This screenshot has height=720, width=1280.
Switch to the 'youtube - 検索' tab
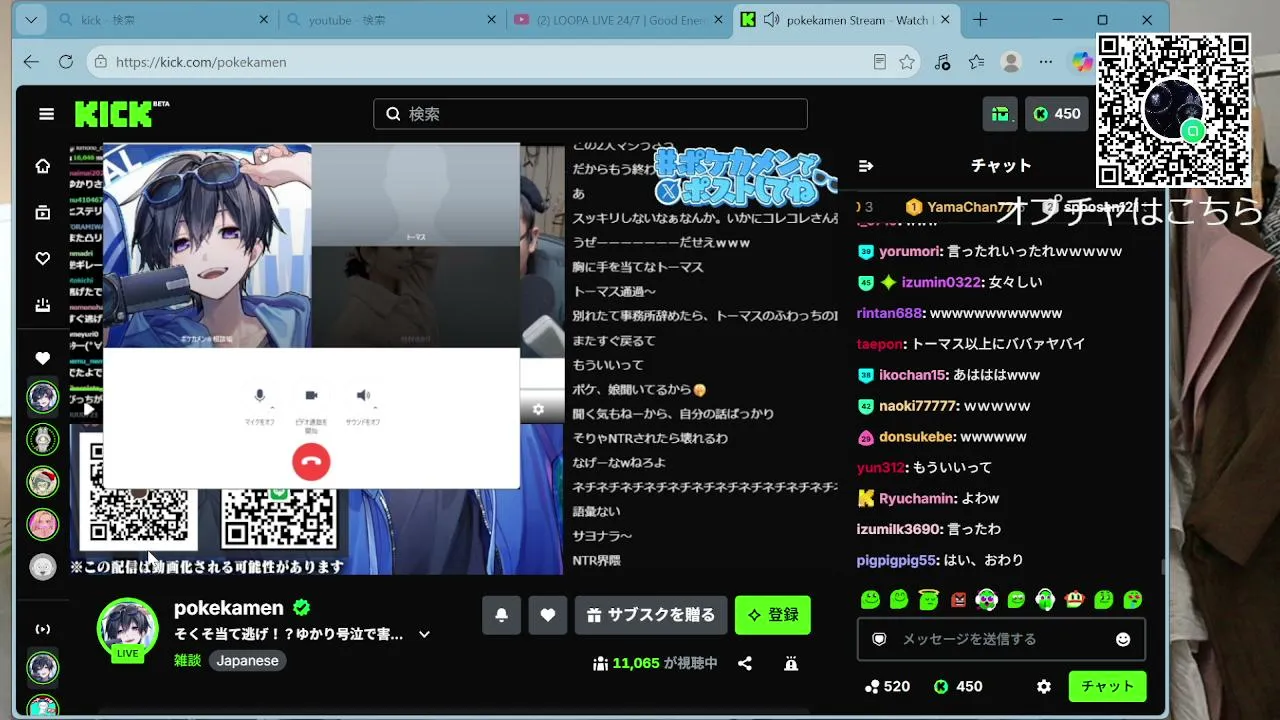[391, 20]
